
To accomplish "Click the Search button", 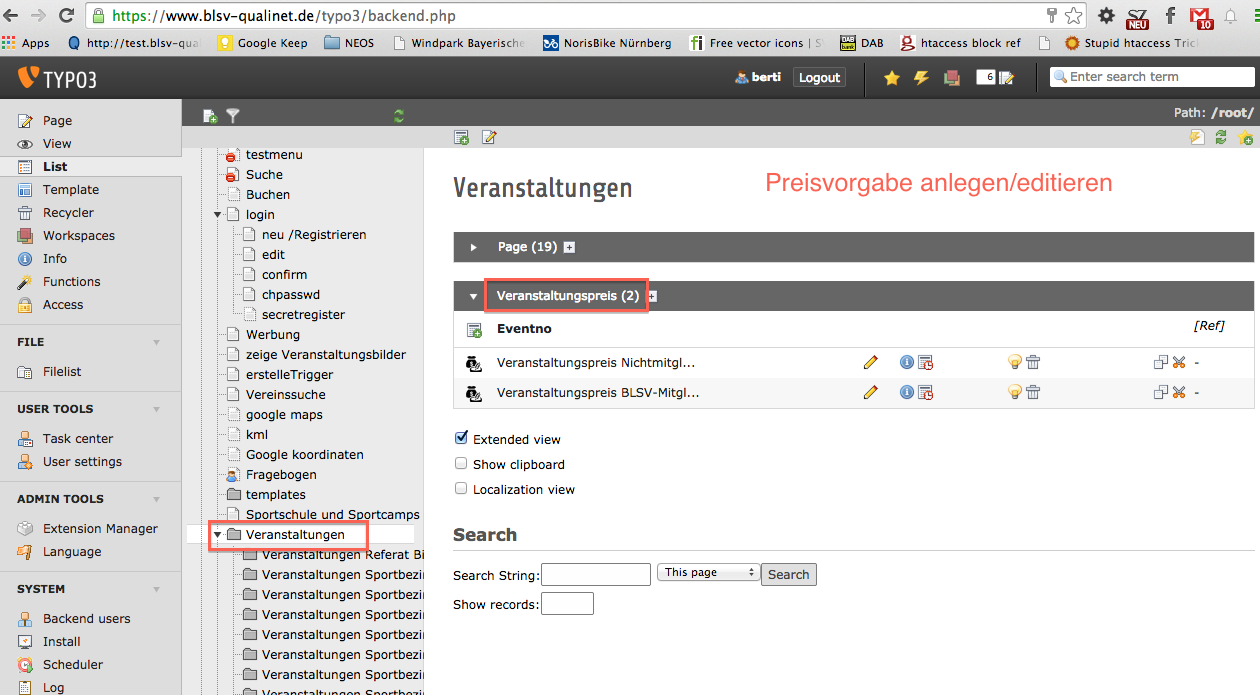I will coord(788,575).
